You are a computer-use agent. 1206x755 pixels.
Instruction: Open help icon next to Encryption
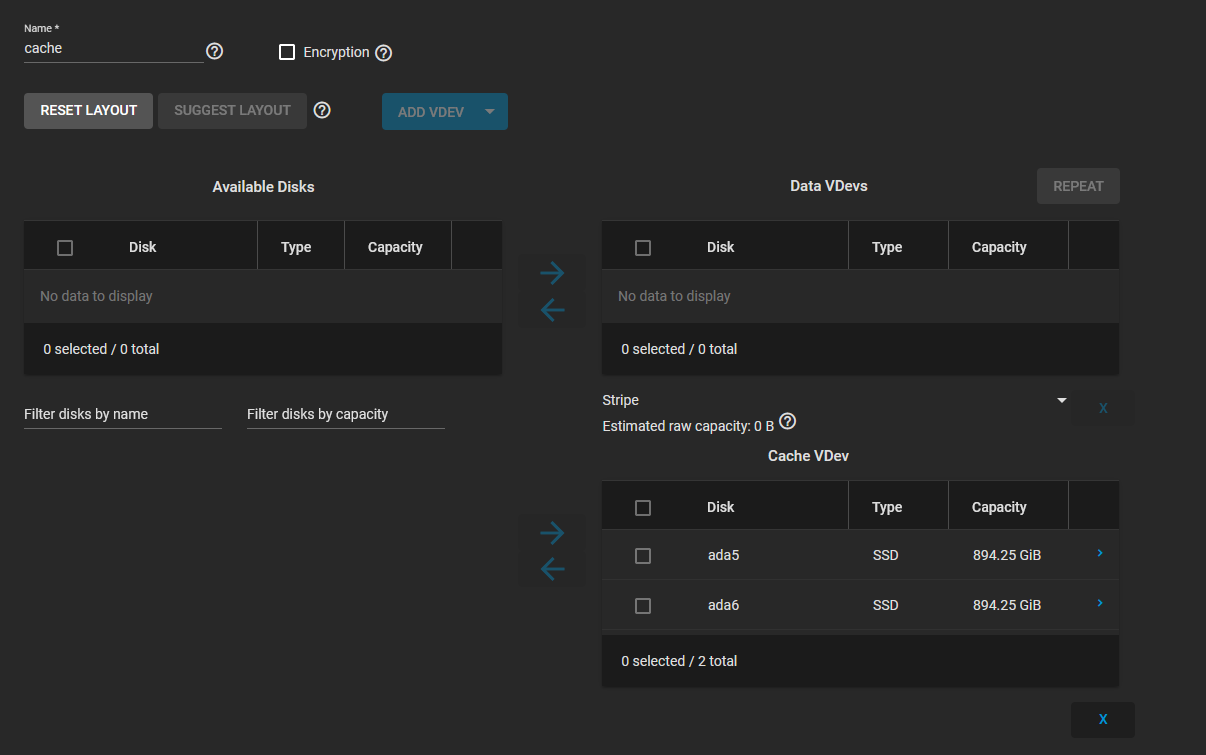point(383,53)
